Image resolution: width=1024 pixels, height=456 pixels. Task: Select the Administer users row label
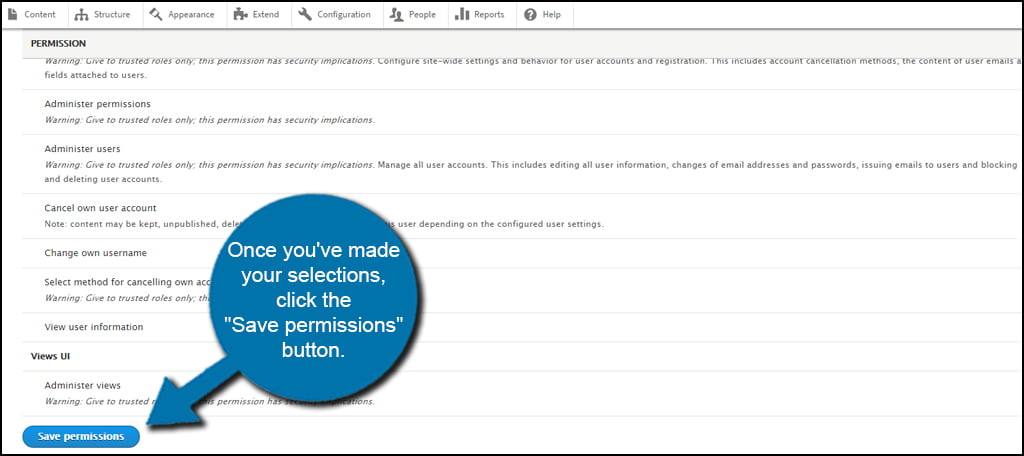pyautogui.click(x=82, y=149)
